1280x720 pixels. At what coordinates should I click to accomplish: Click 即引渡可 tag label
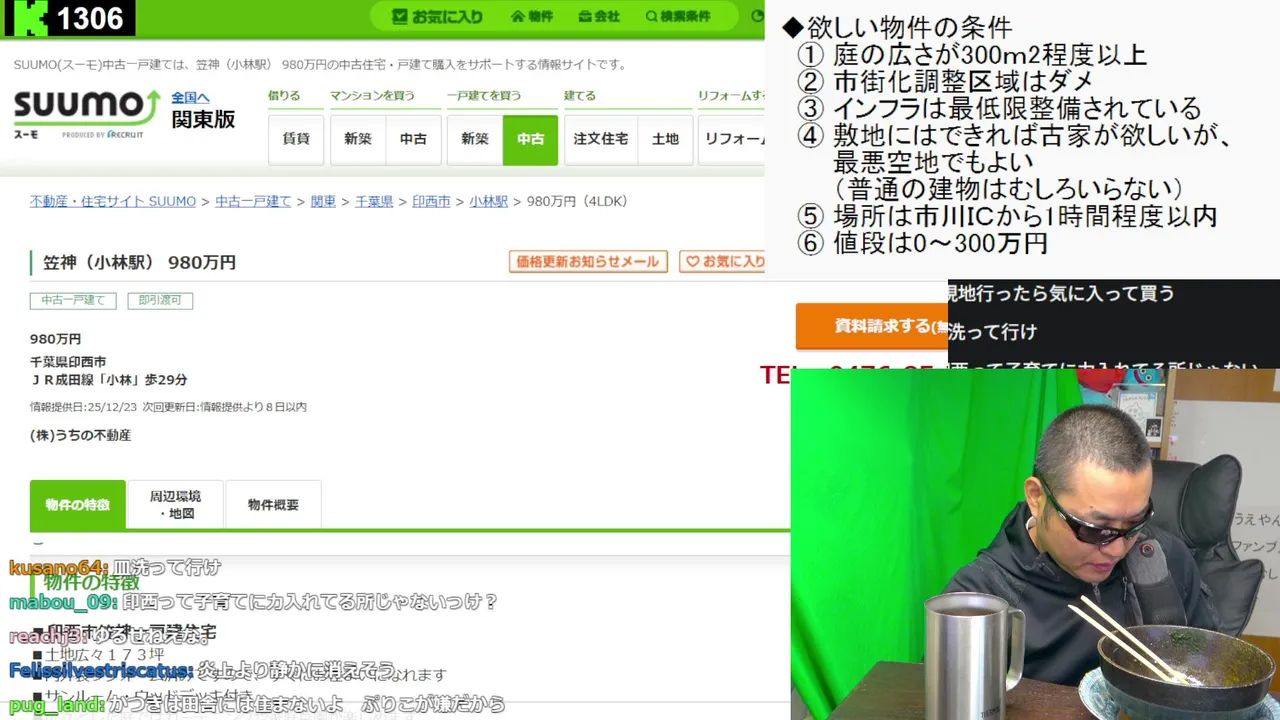click(x=160, y=300)
